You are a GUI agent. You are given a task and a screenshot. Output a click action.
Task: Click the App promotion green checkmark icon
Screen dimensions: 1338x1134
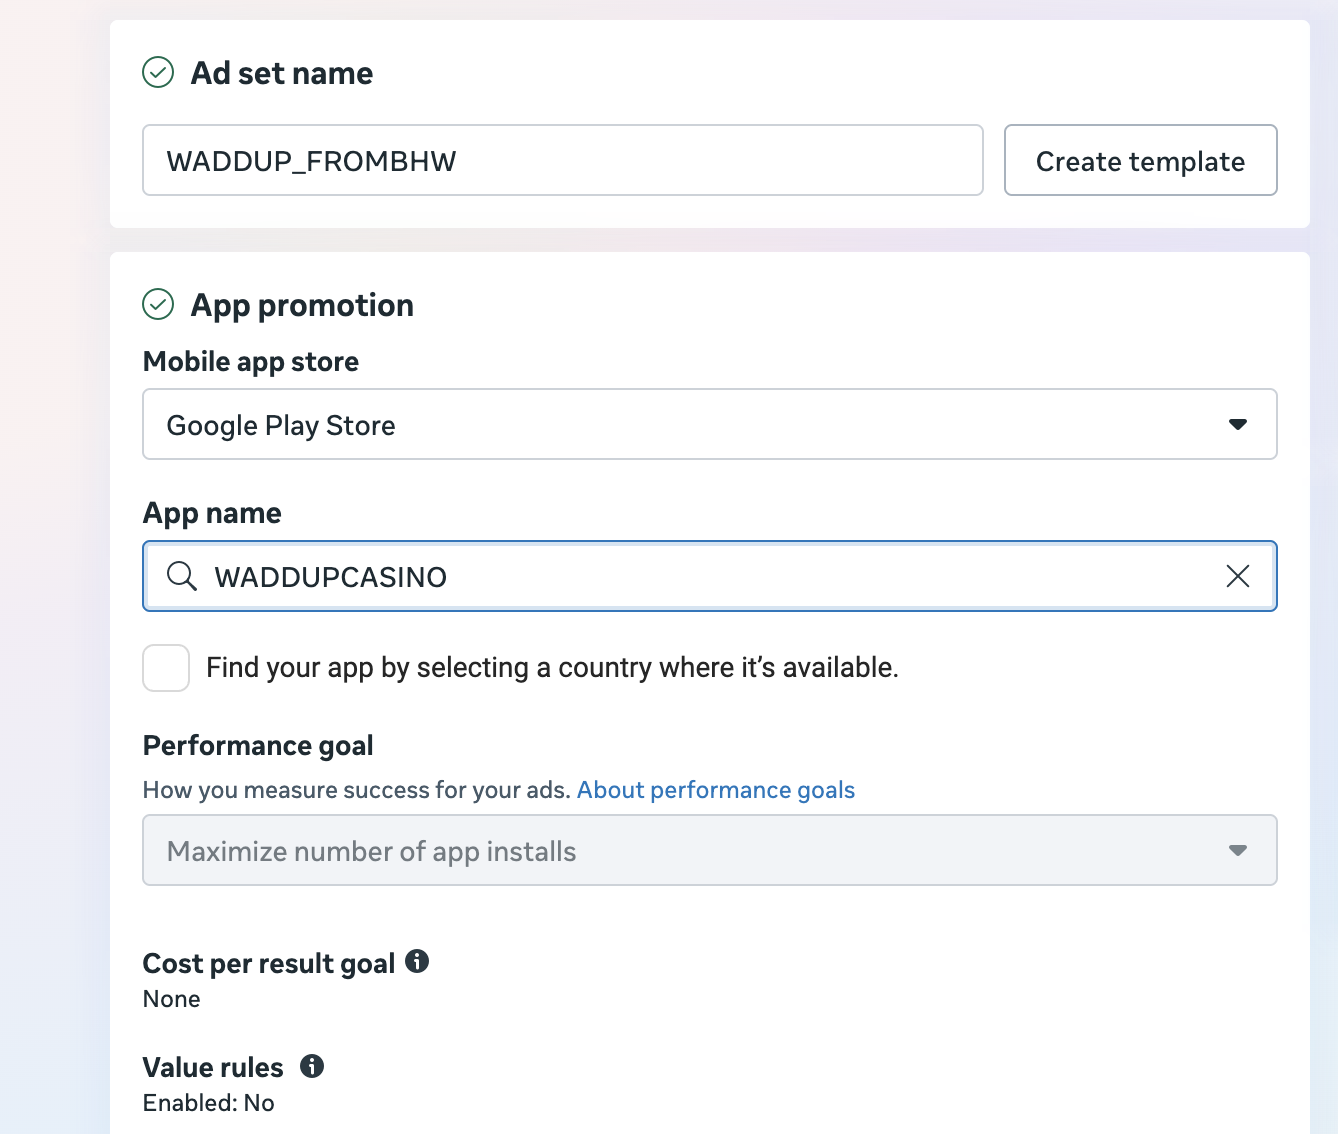pos(158,304)
